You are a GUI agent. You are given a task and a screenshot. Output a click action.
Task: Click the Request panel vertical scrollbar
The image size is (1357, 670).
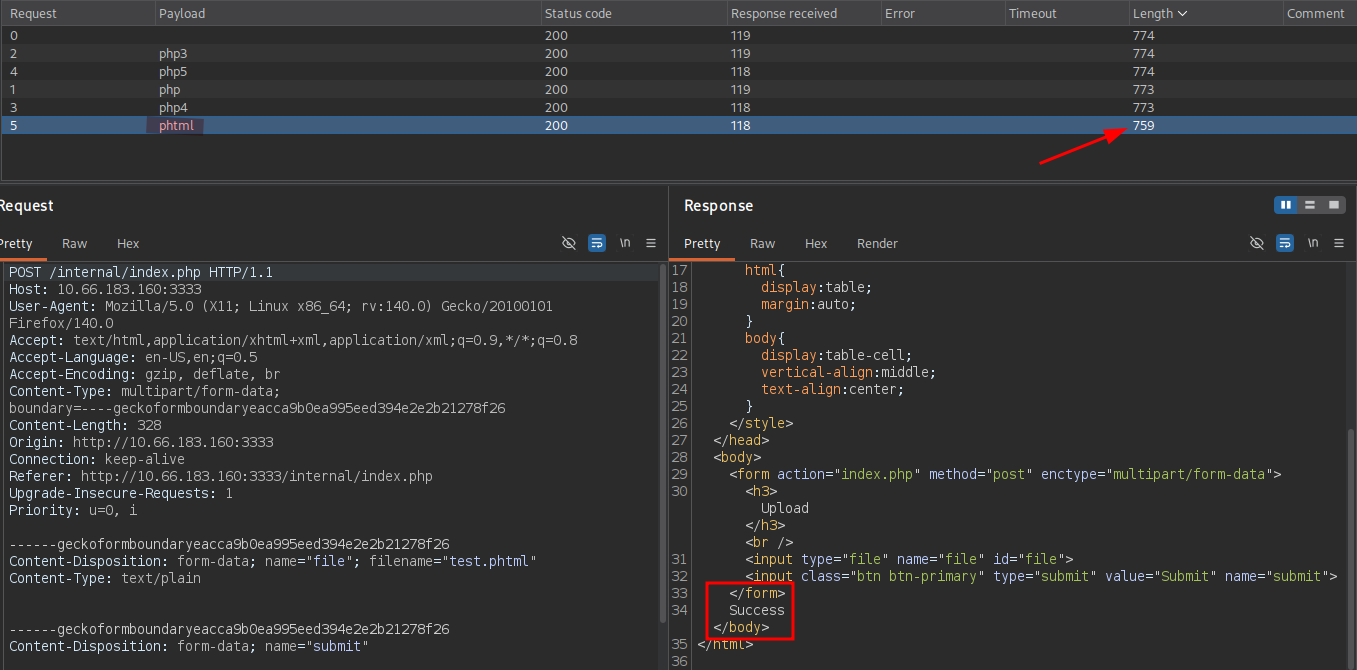pos(662,442)
